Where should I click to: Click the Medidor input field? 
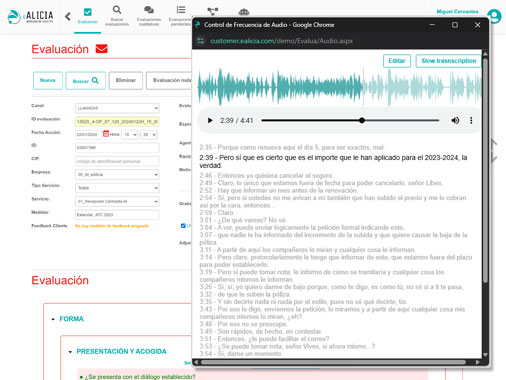[x=117, y=215]
